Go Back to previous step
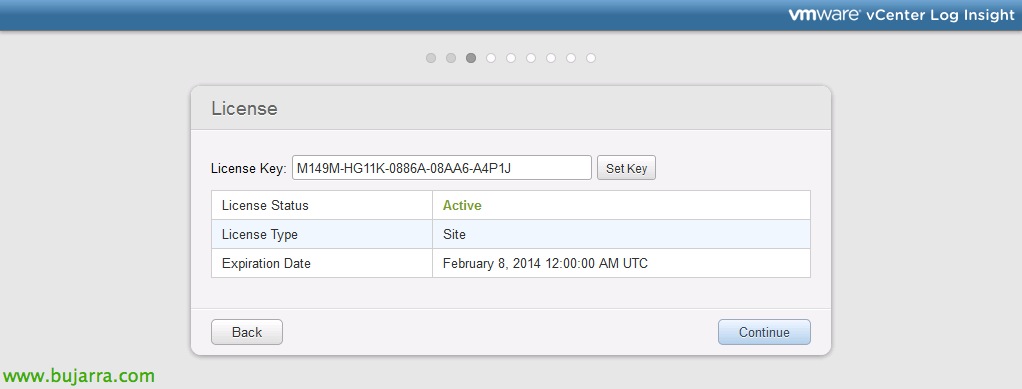This screenshot has width=1022, height=389. click(247, 332)
